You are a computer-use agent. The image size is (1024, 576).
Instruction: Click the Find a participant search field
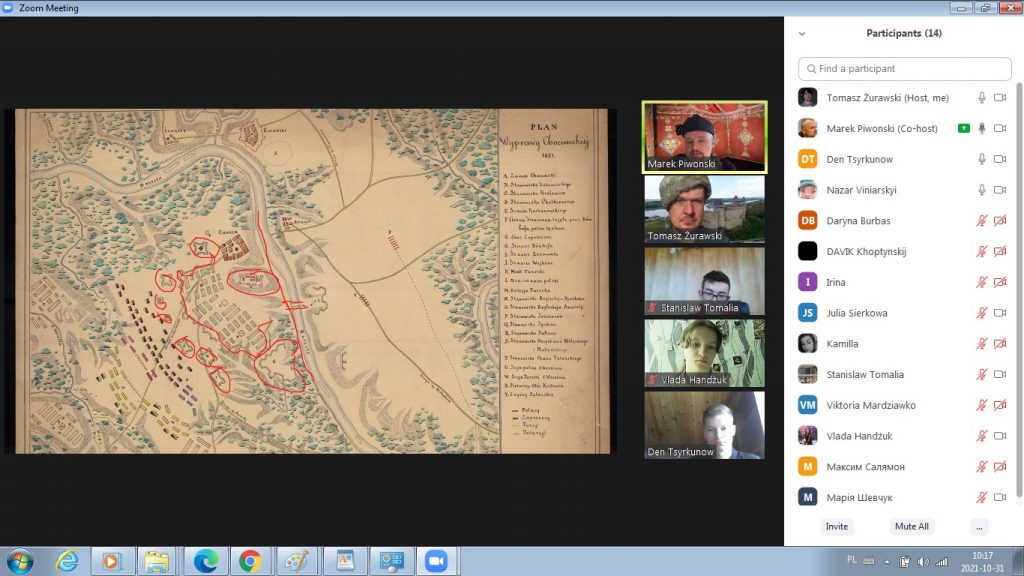click(x=905, y=69)
